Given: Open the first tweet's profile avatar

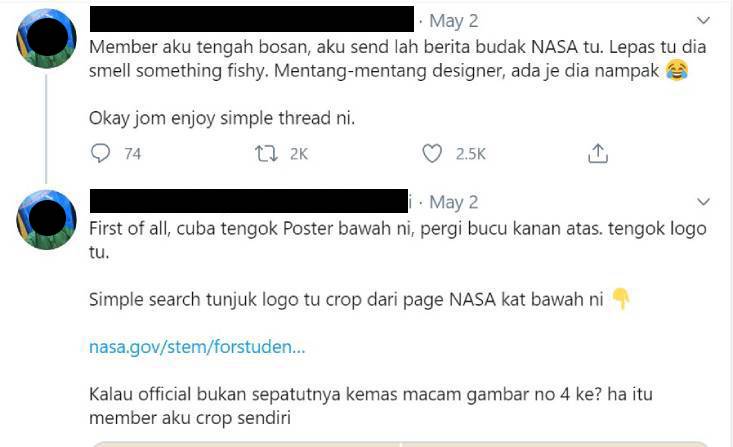Looking at the screenshot, I should point(46,38).
